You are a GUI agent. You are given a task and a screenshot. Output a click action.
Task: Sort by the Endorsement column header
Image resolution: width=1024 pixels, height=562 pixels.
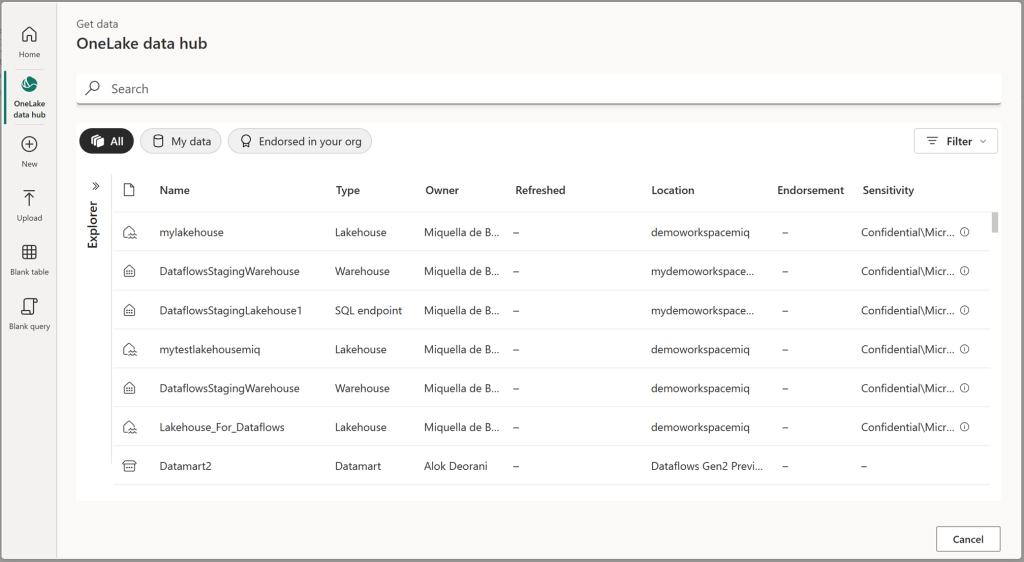(x=810, y=190)
